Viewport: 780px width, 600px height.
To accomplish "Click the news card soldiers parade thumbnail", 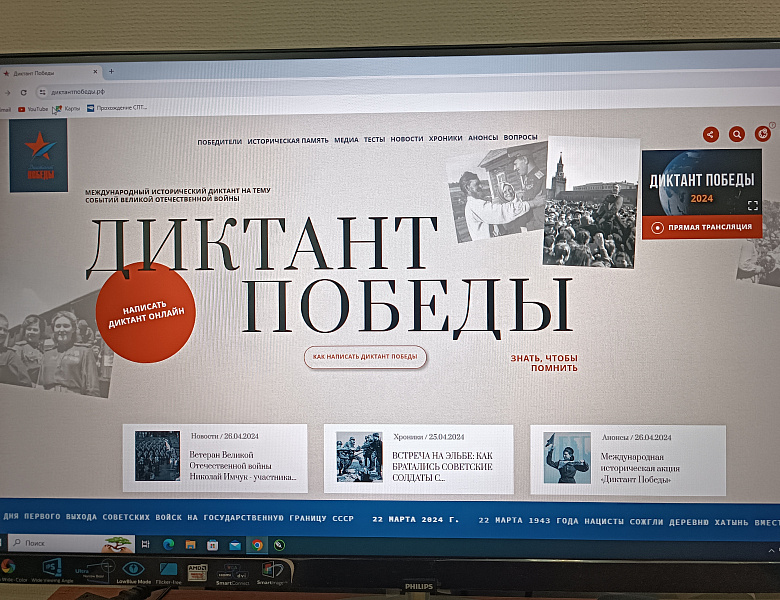I will coord(157,456).
